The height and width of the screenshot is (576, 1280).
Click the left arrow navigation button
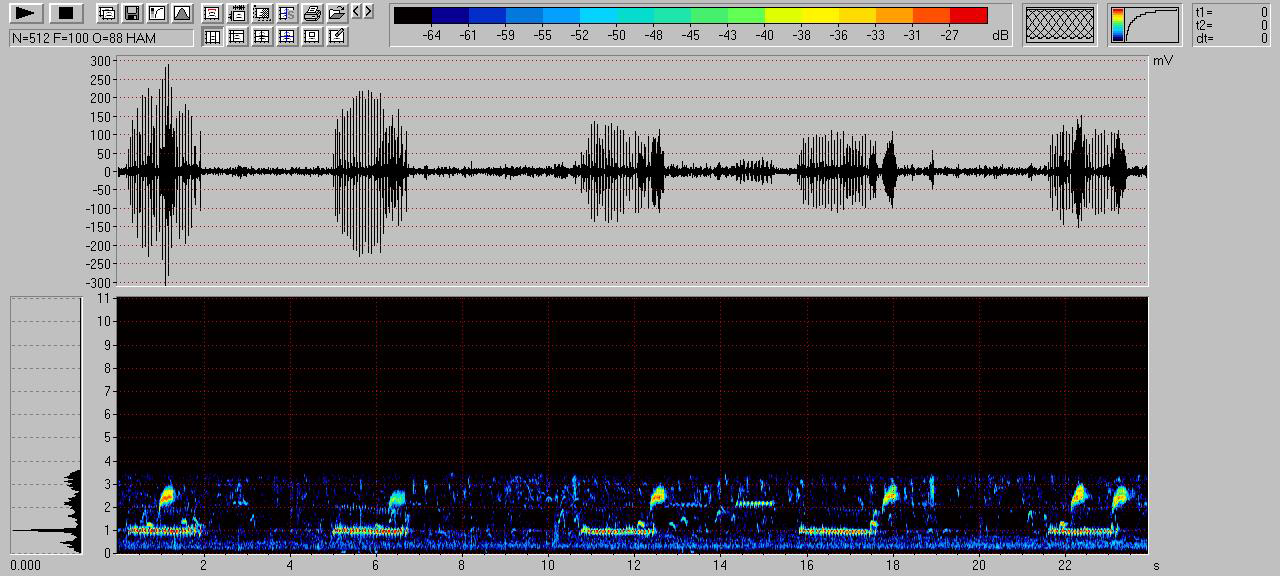(x=357, y=12)
